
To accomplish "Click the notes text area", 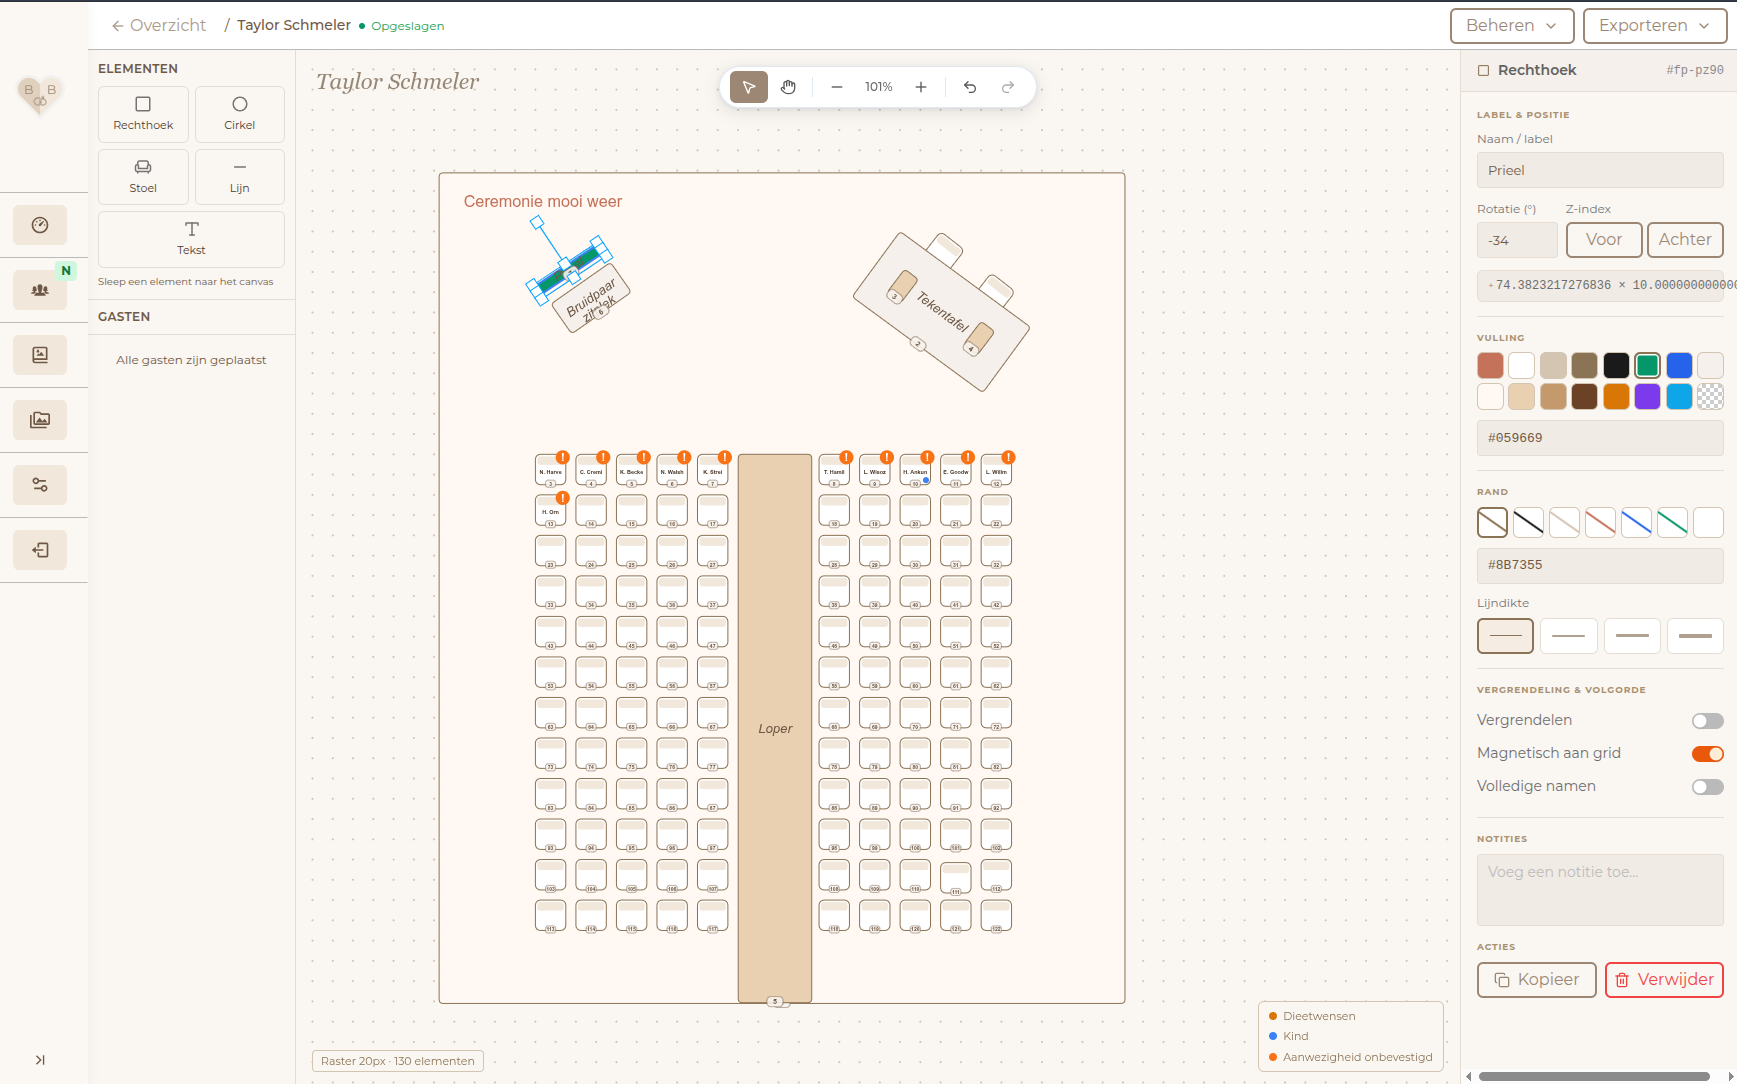I will click(1600, 890).
